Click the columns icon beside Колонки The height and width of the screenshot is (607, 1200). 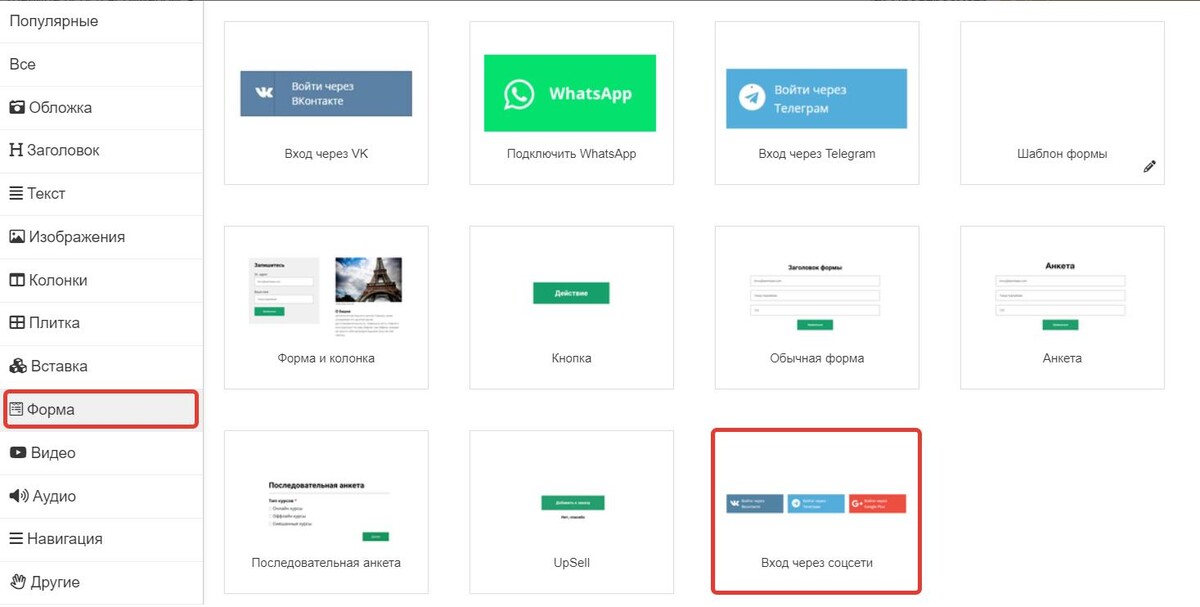(x=17, y=280)
